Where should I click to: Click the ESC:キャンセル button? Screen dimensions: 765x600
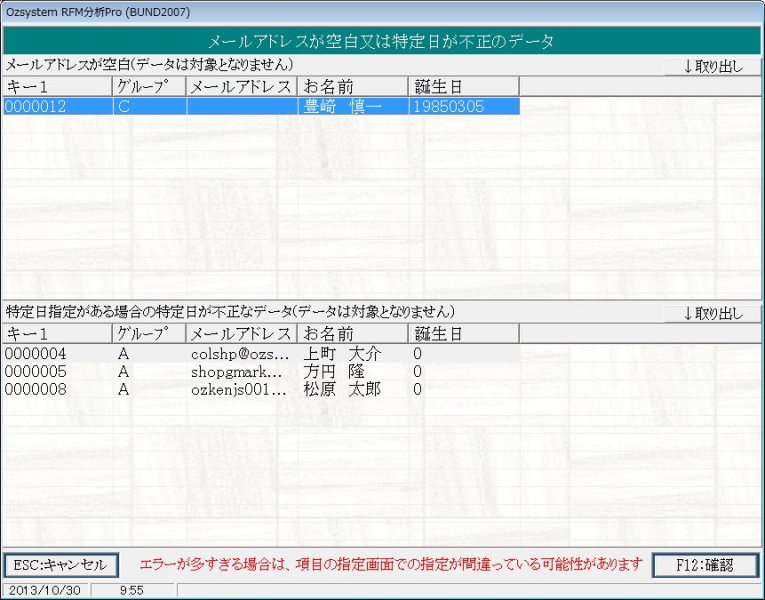point(61,565)
